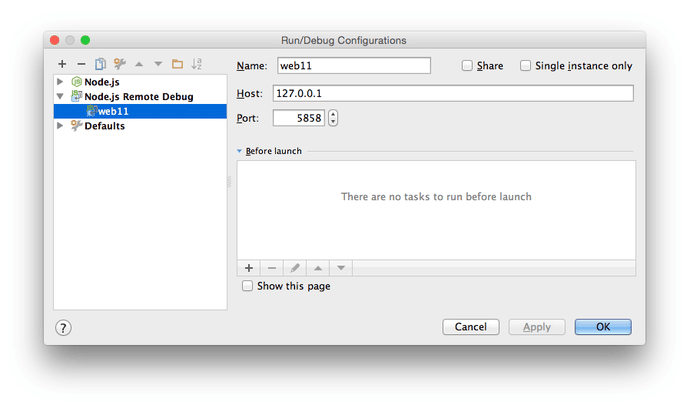This screenshot has width=700, height=402.
Task: Enable the Share checkbox
Action: tap(467, 66)
